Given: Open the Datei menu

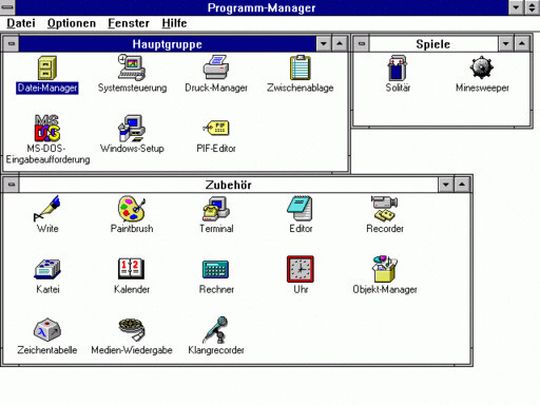Looking at the screenshot, I should coord(21,23).
